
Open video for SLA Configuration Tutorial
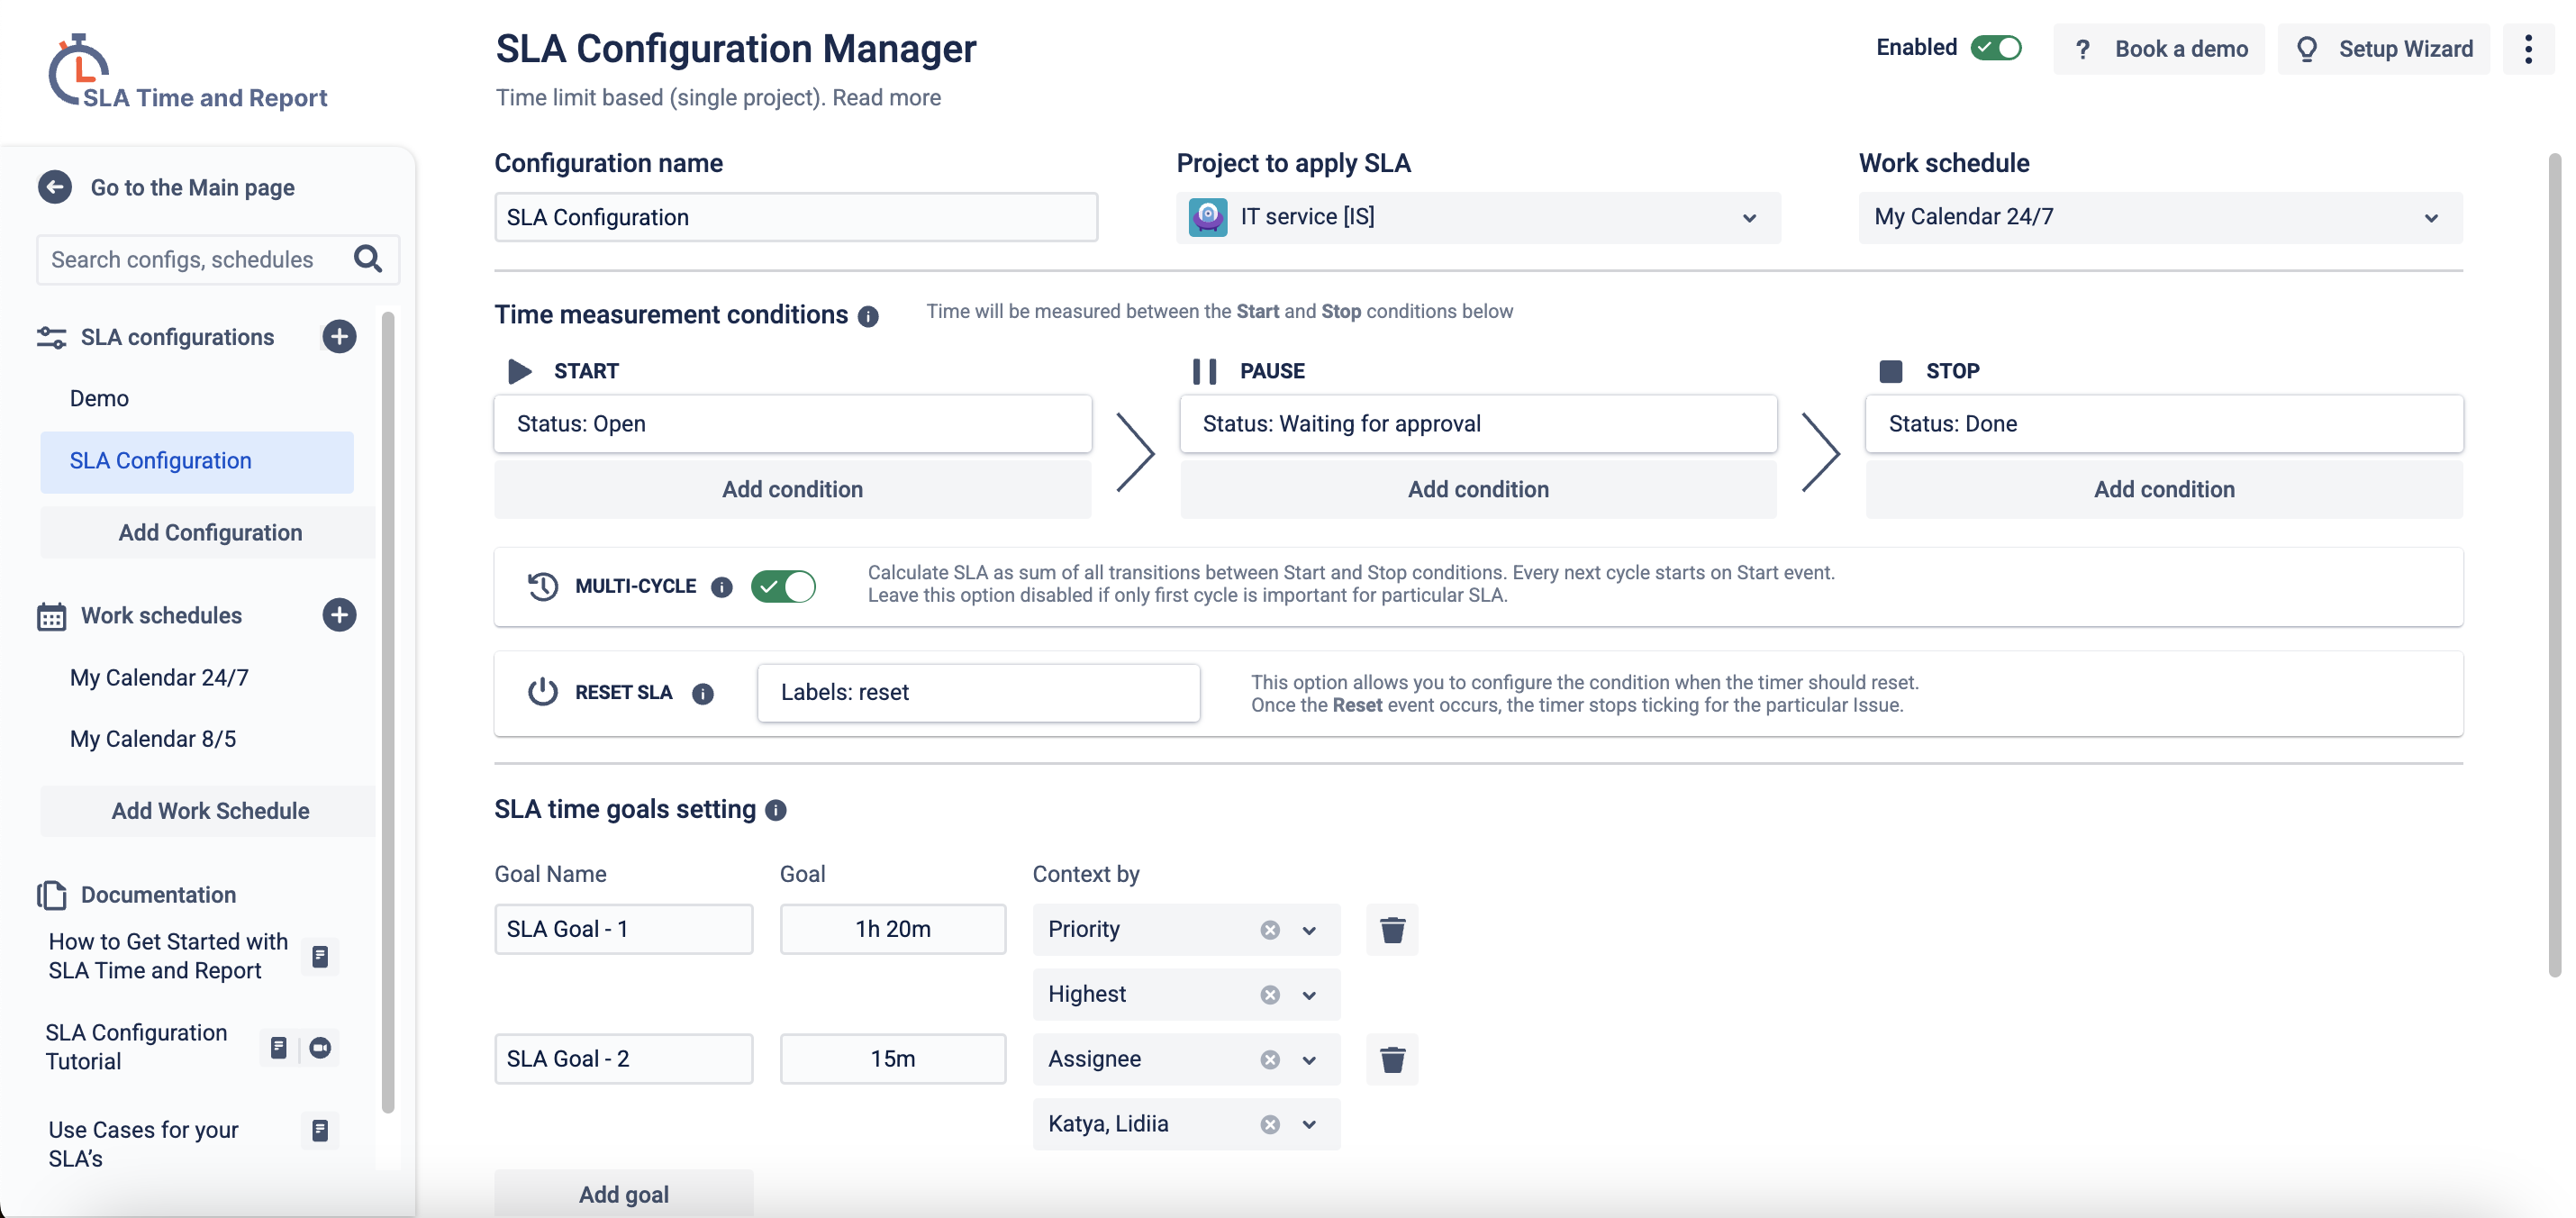click(x=320, y=1047)
